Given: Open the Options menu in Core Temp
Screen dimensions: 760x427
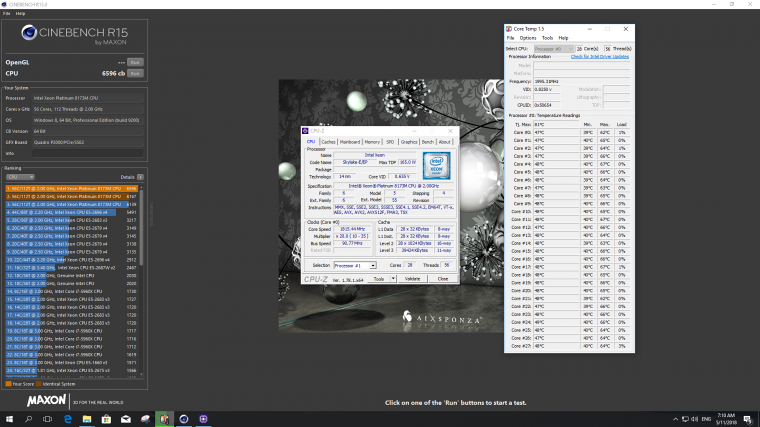Looking at the screenshot, I should (x=528, y=38).
